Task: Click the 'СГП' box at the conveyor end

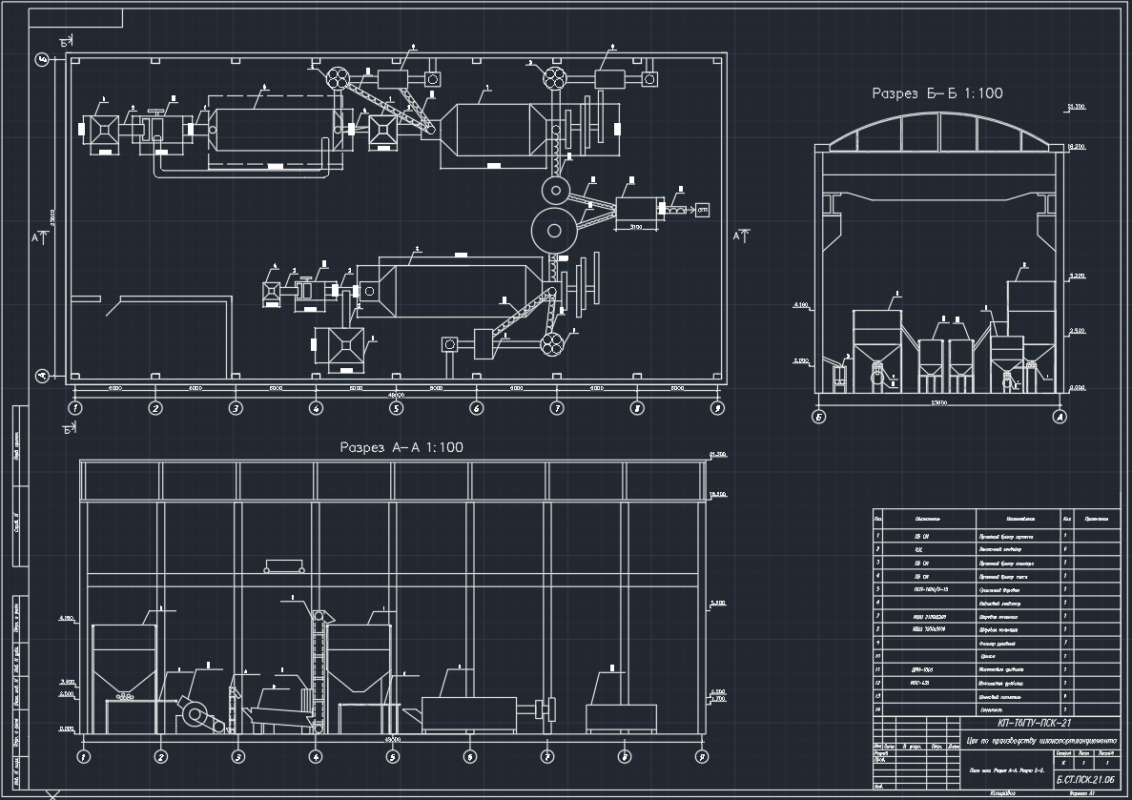Action: click(702, 210)
